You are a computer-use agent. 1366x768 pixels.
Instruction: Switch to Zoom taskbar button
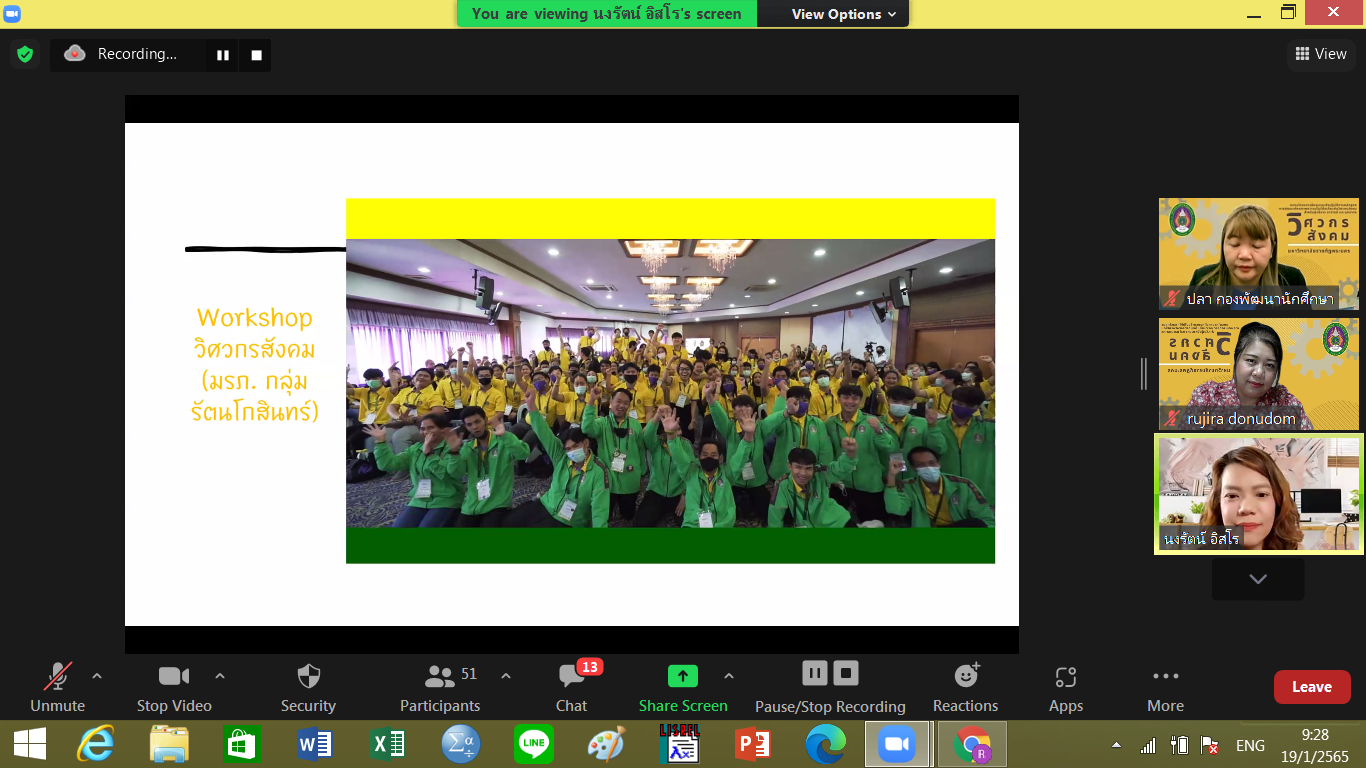click(897, 744)
